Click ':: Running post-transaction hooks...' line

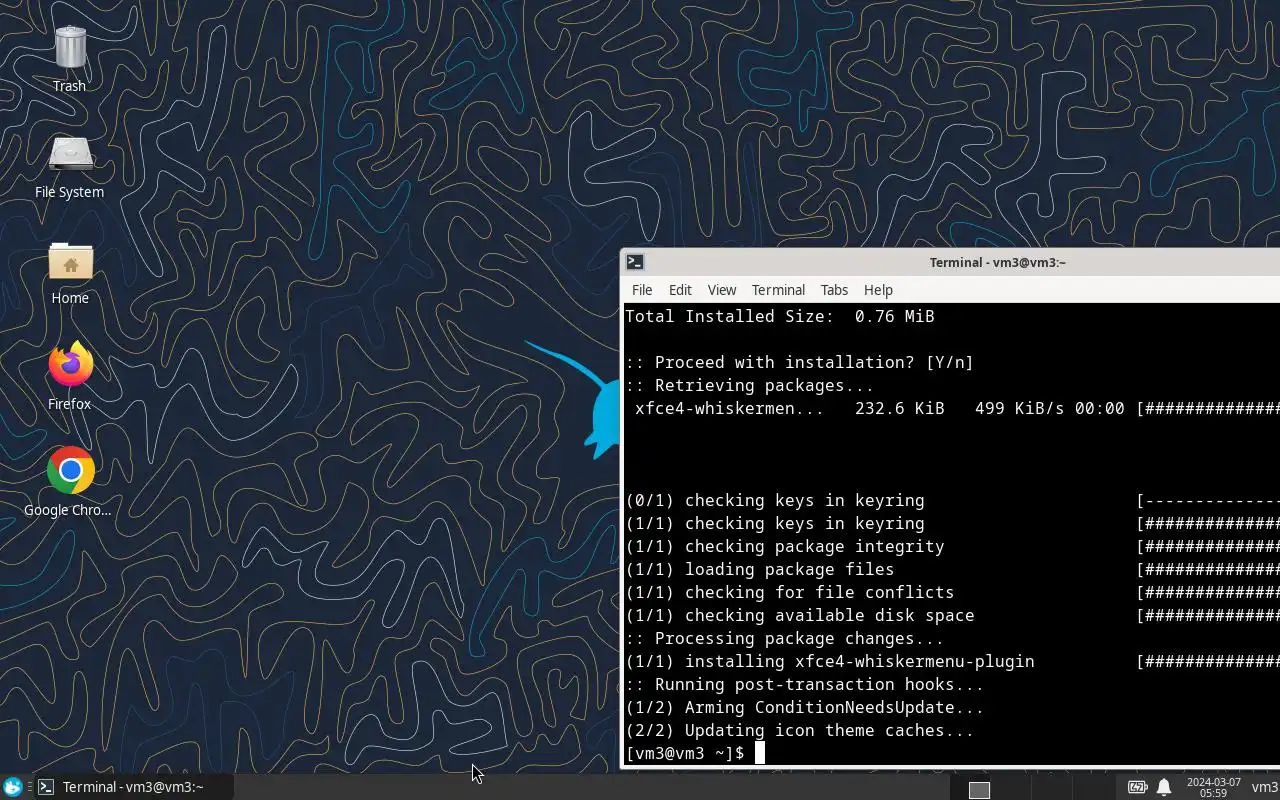pyautogui.click(x=805, y=684)
